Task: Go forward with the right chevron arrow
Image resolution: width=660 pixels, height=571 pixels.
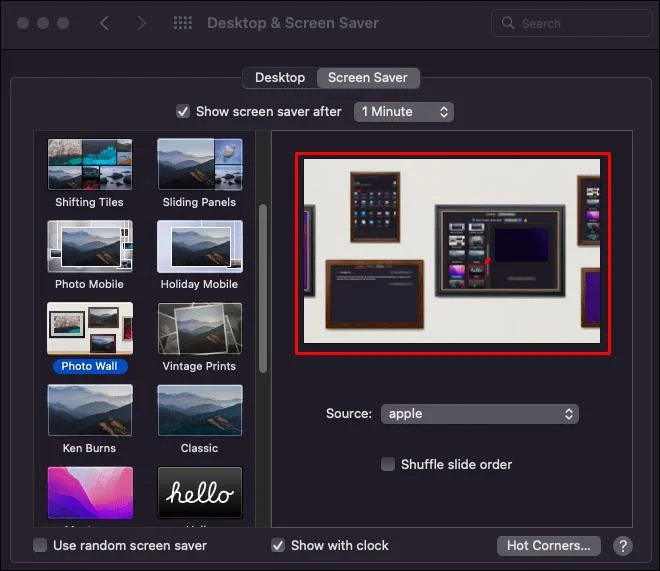Action: 142,23
